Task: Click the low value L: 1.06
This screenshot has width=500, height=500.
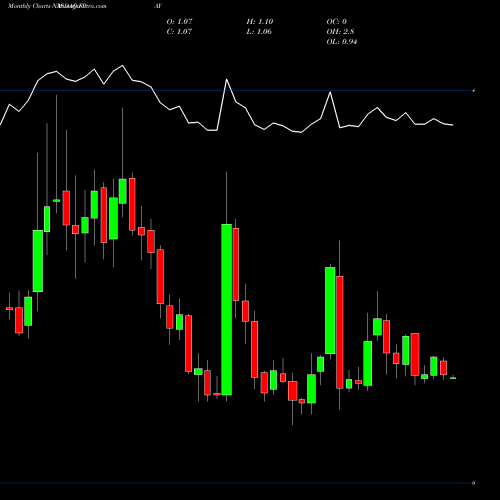Action: point(259,32)
